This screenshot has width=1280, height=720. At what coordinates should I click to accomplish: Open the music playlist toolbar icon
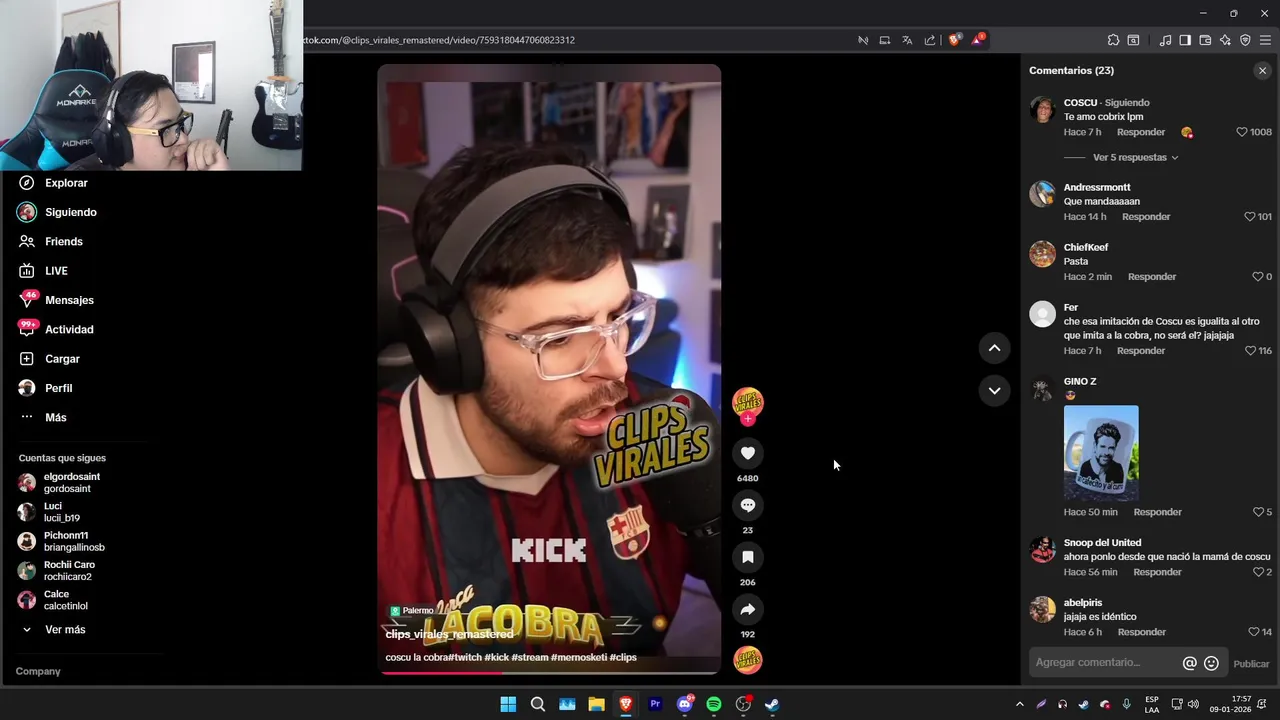click(1165, 40)
